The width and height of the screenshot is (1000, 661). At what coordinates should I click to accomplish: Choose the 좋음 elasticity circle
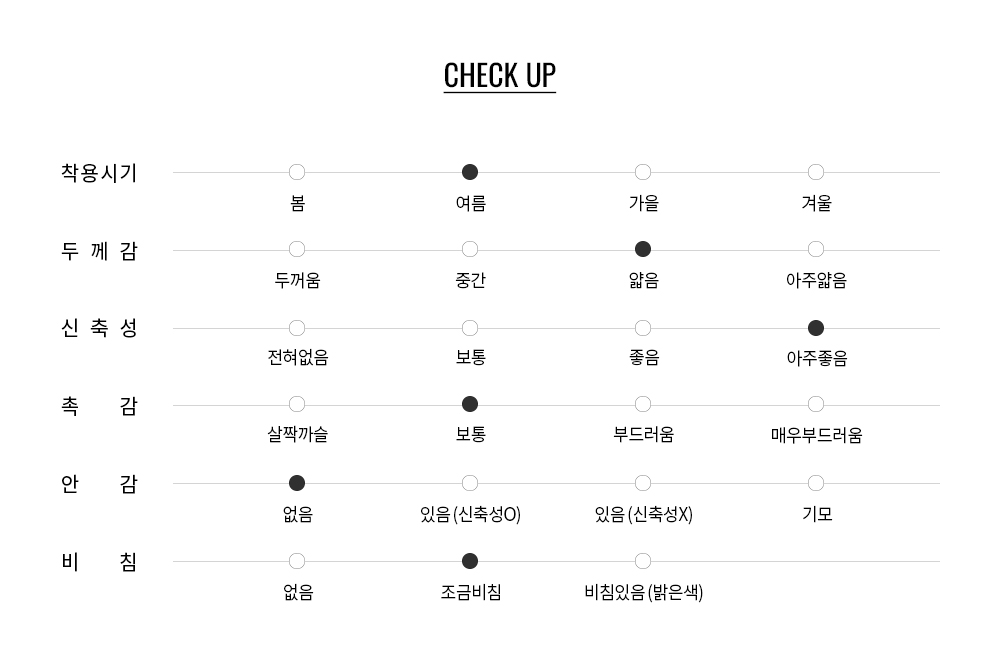click(x=643, y=328)
